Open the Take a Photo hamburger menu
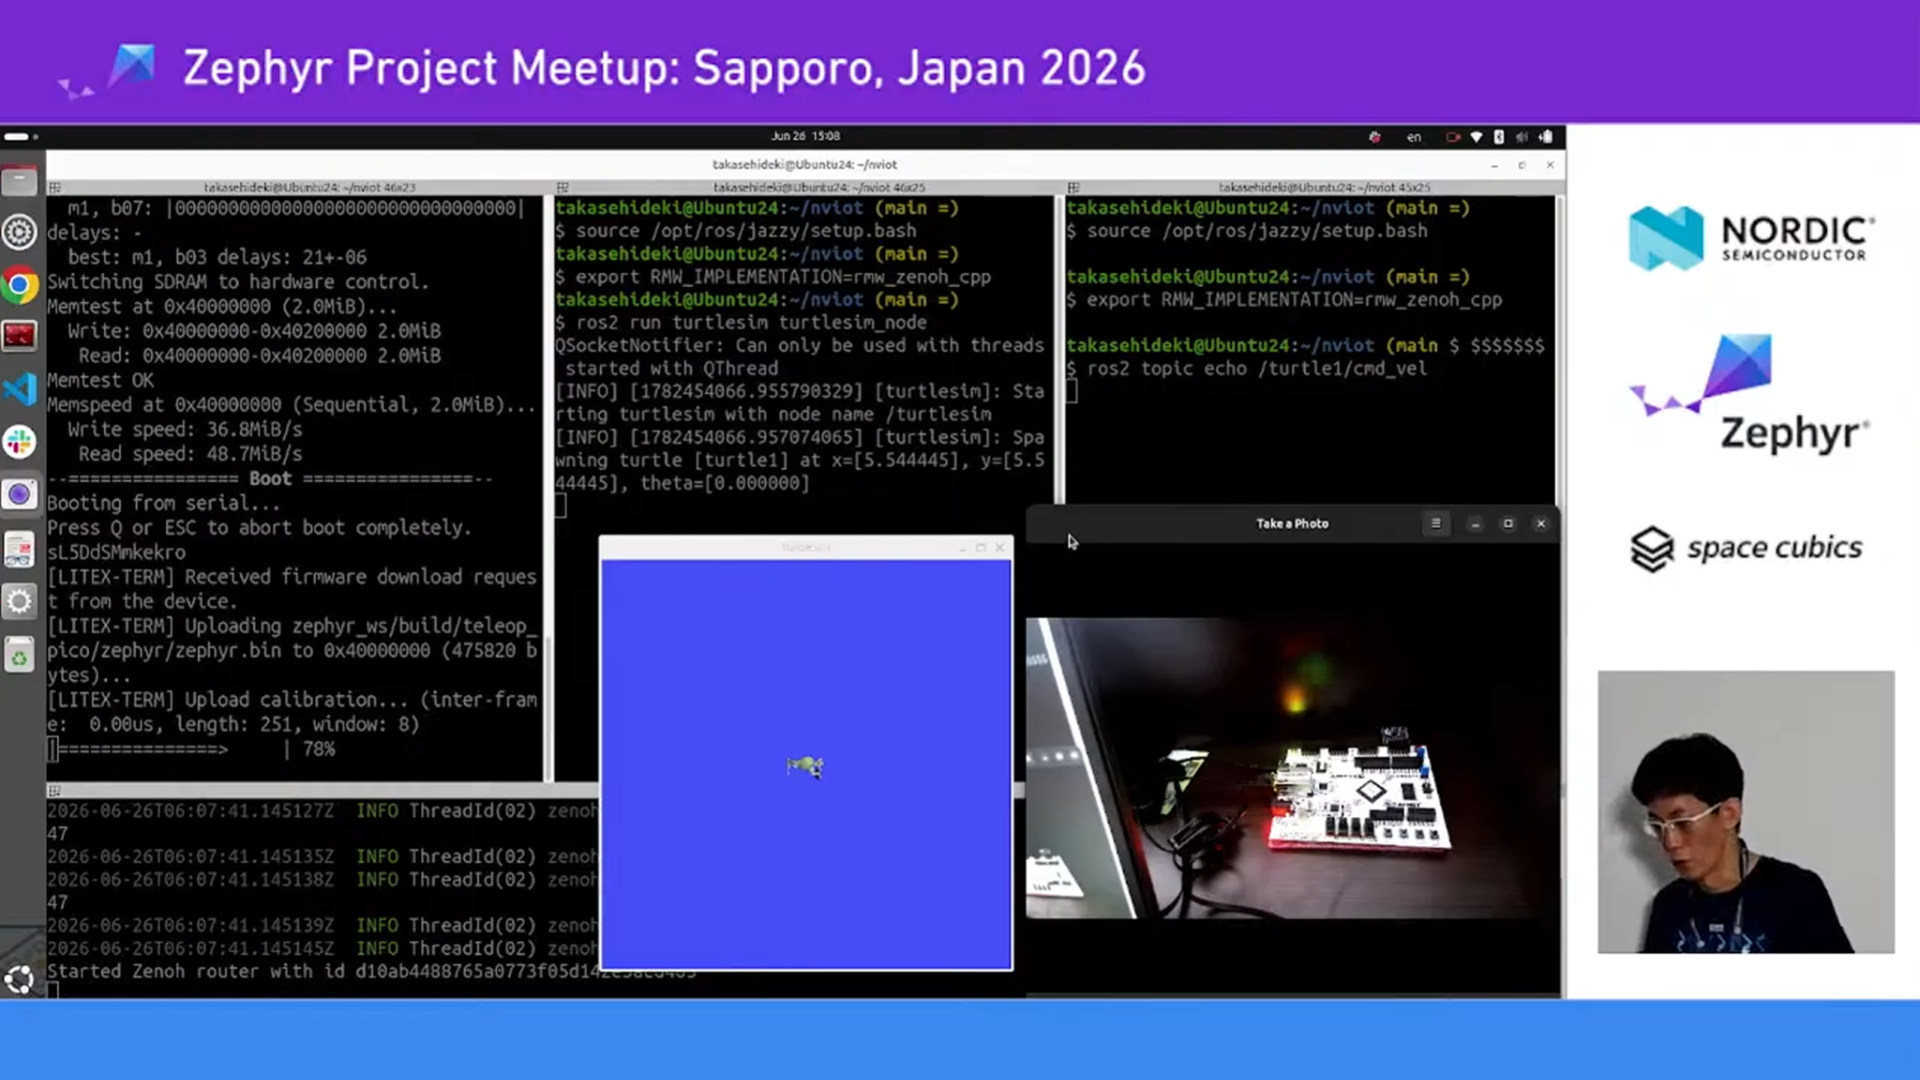This screenshot has width=1920, height=1080. point(1436,523)
